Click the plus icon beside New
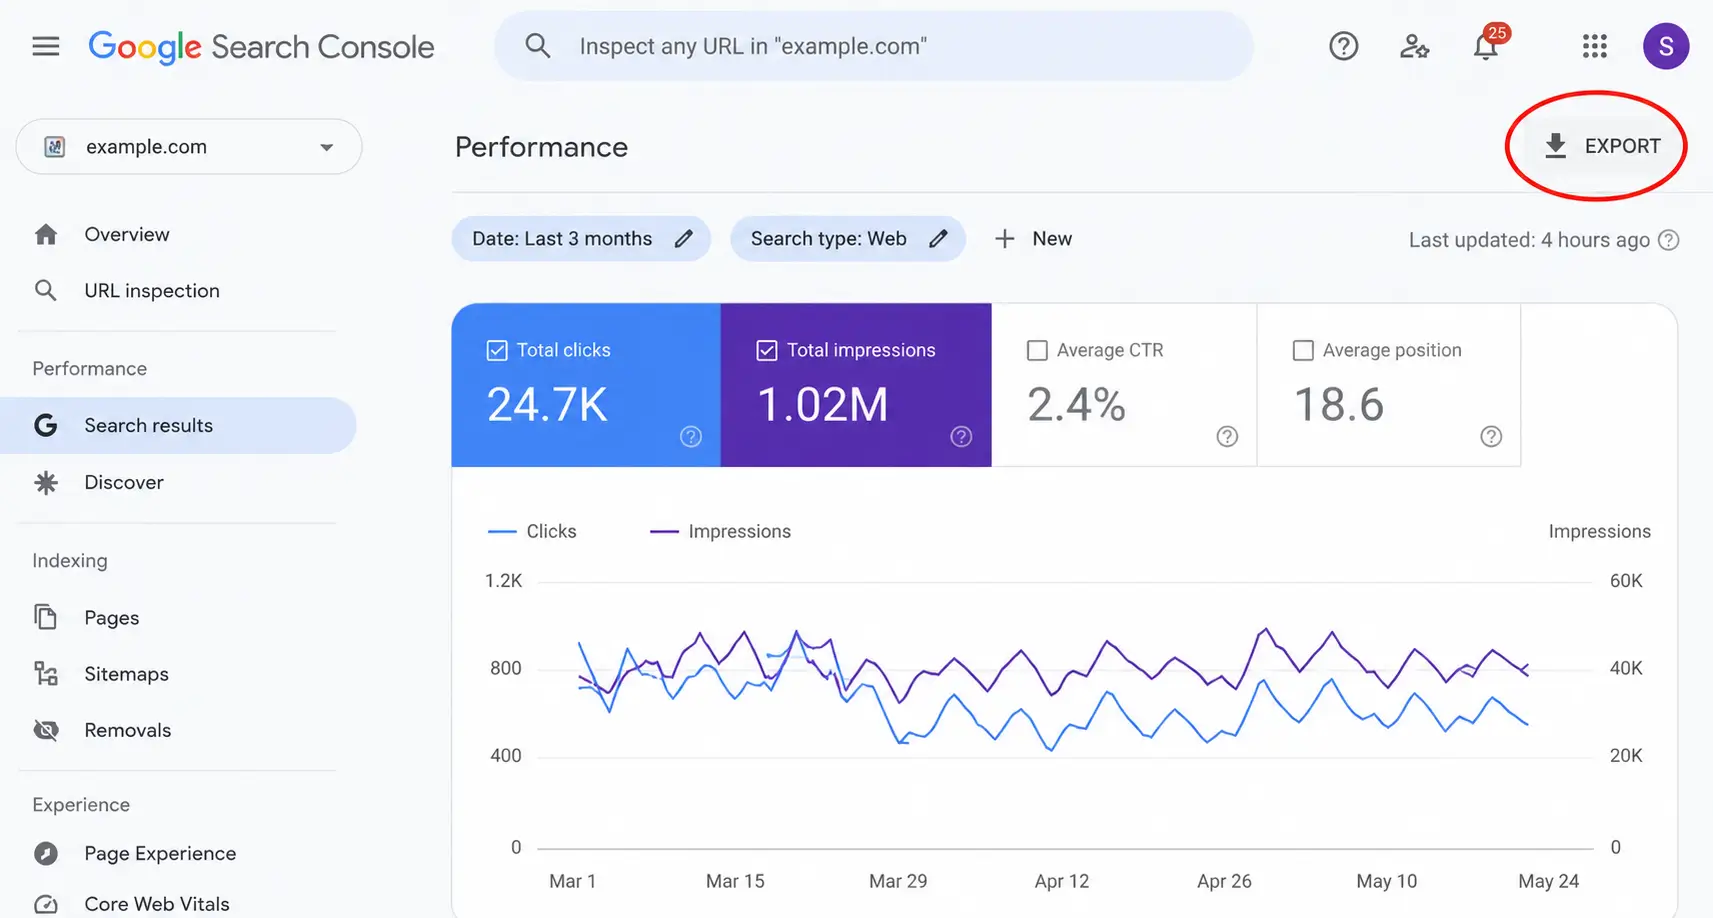Viewport: 1713px width, 918px height. pos(1005,239)
